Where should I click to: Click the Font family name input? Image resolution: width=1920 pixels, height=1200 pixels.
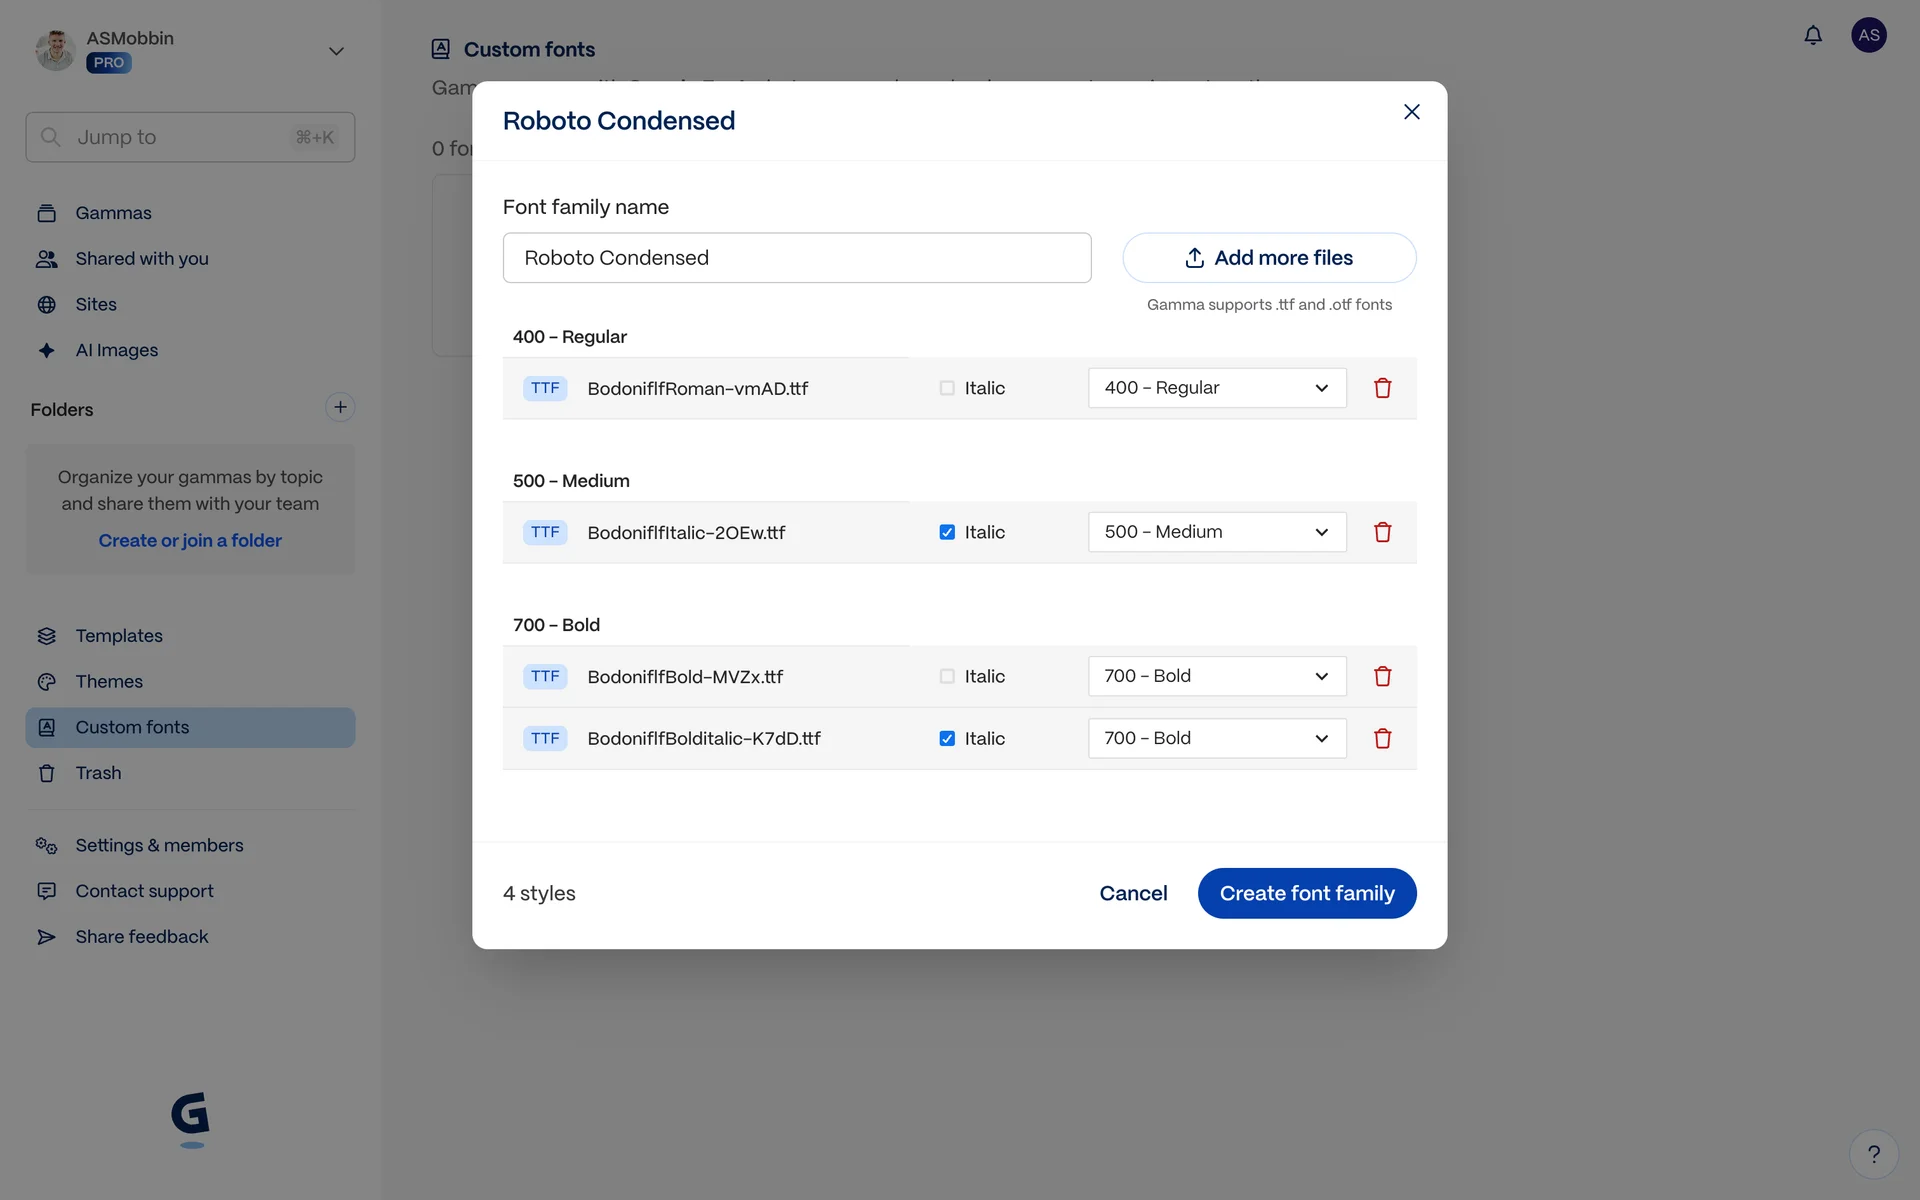coord(796,258)
